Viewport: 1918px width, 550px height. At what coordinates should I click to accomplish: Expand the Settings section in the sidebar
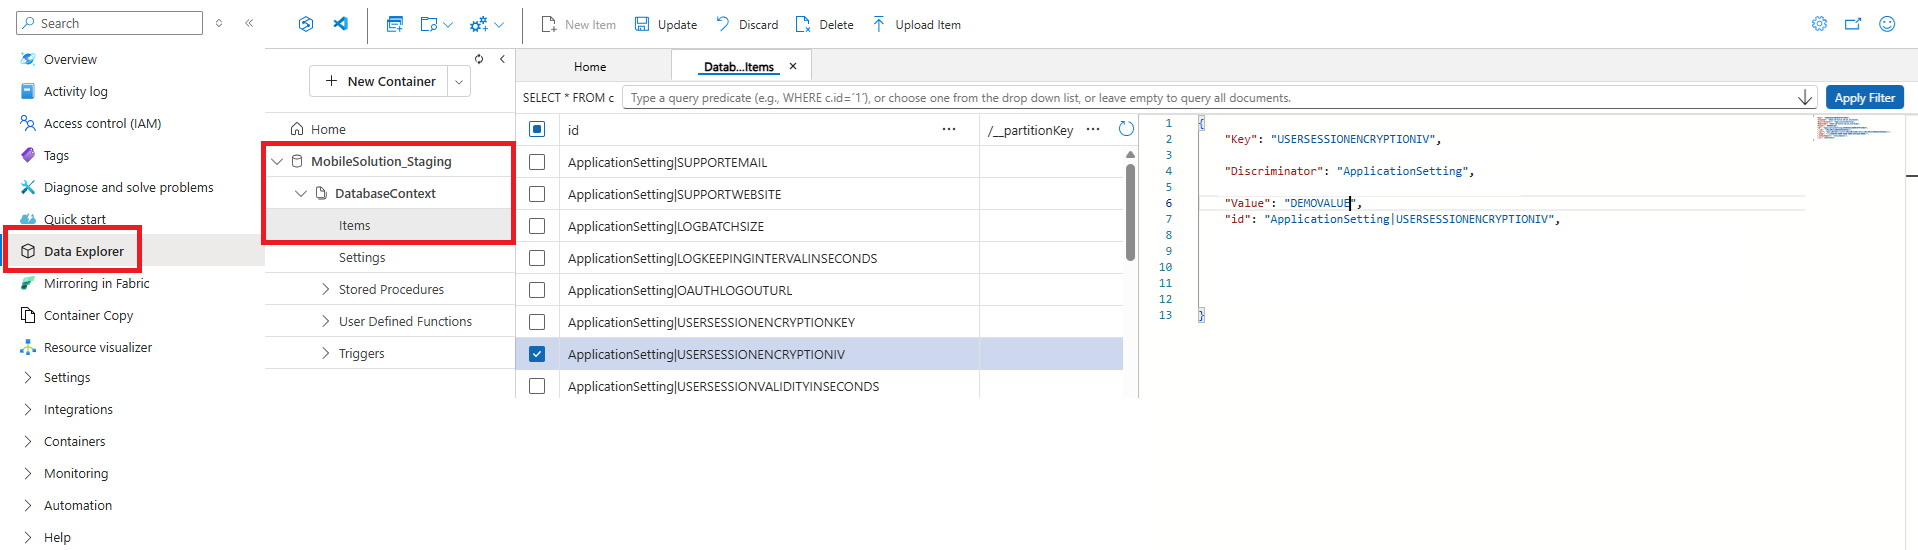[27, 377]
